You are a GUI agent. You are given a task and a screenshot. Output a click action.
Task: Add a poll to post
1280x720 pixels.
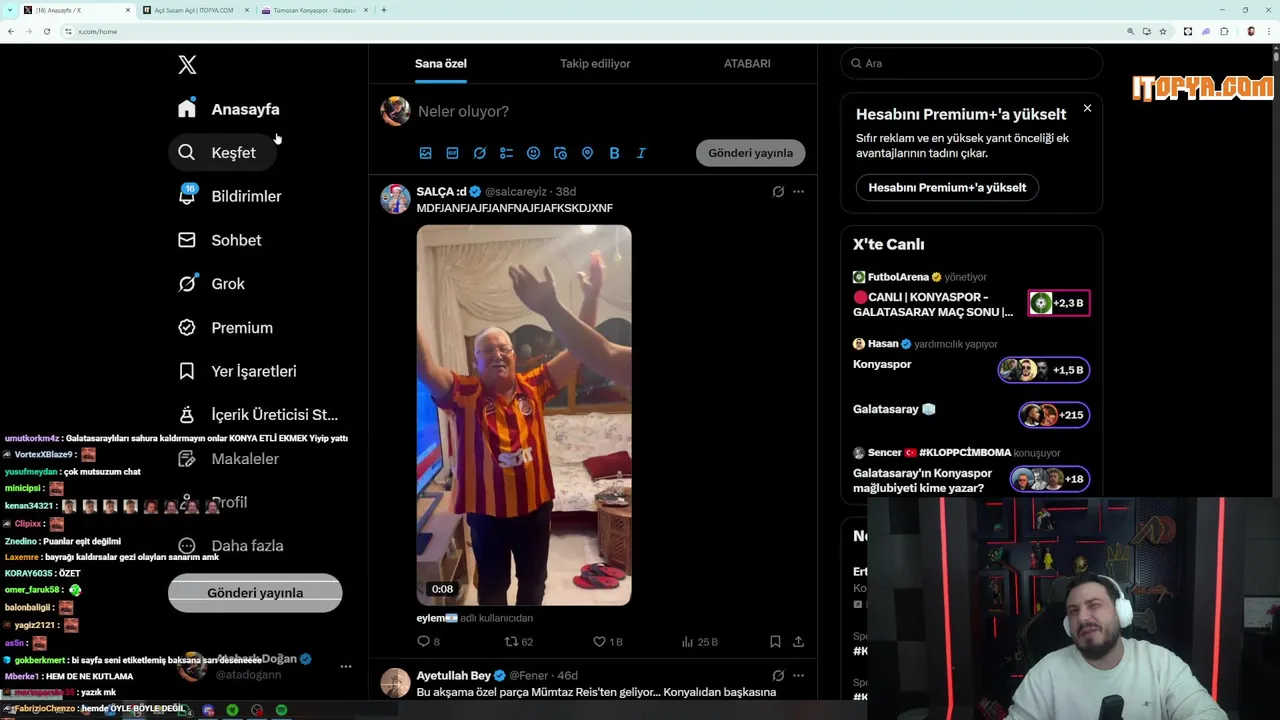click(x=506, y=153)
